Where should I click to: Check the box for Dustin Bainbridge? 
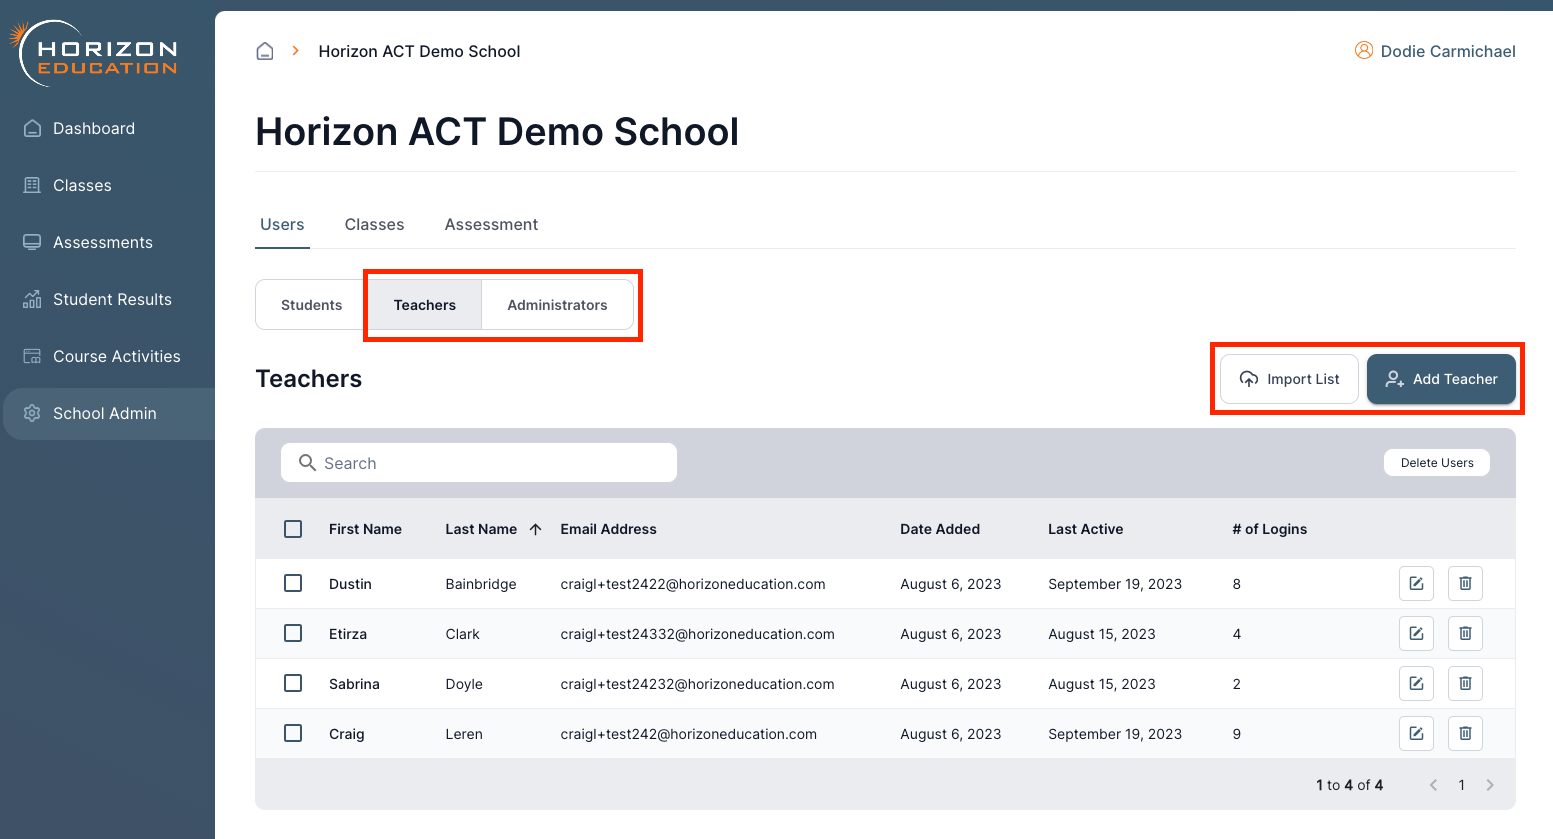(x=293, y=583)
